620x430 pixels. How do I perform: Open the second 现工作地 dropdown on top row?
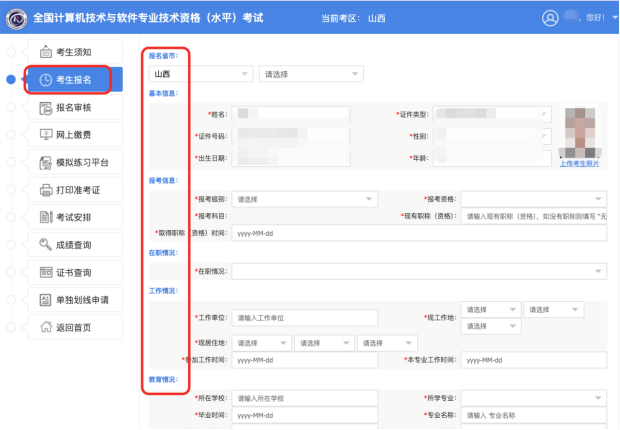pos(554,309)
